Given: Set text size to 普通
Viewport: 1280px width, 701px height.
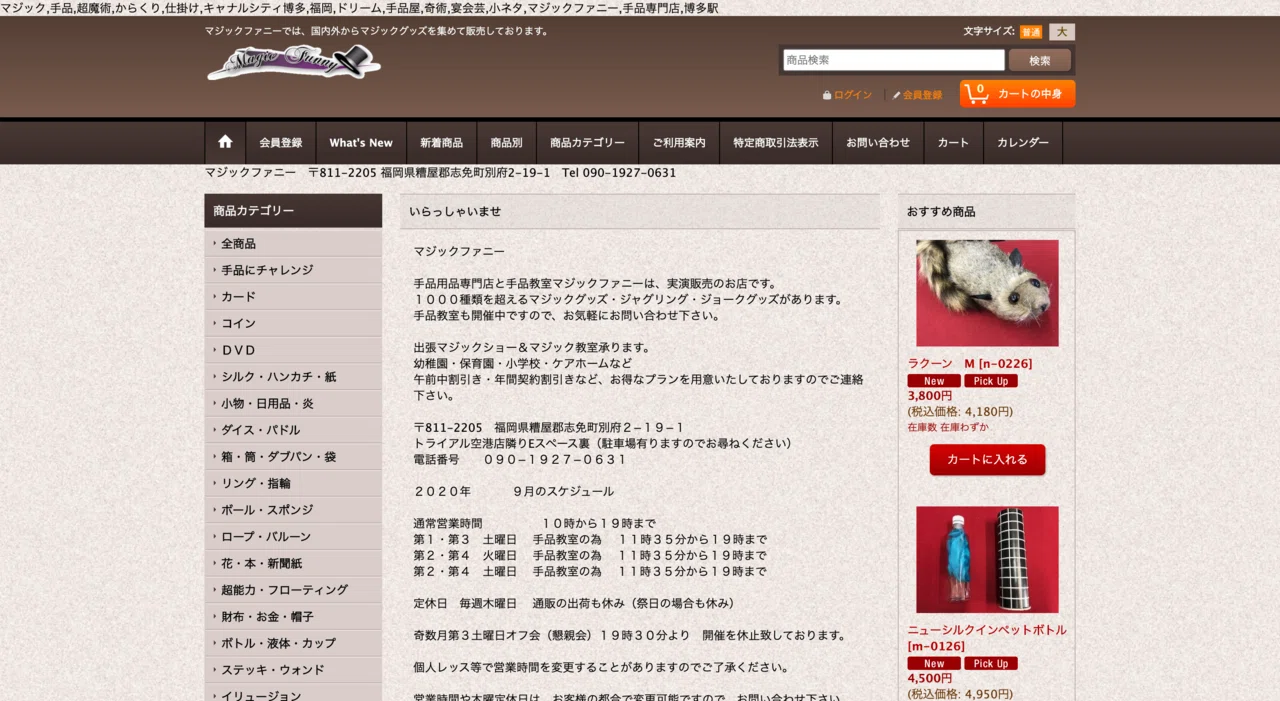Looking at the screenshot, I should point(1031,32).
